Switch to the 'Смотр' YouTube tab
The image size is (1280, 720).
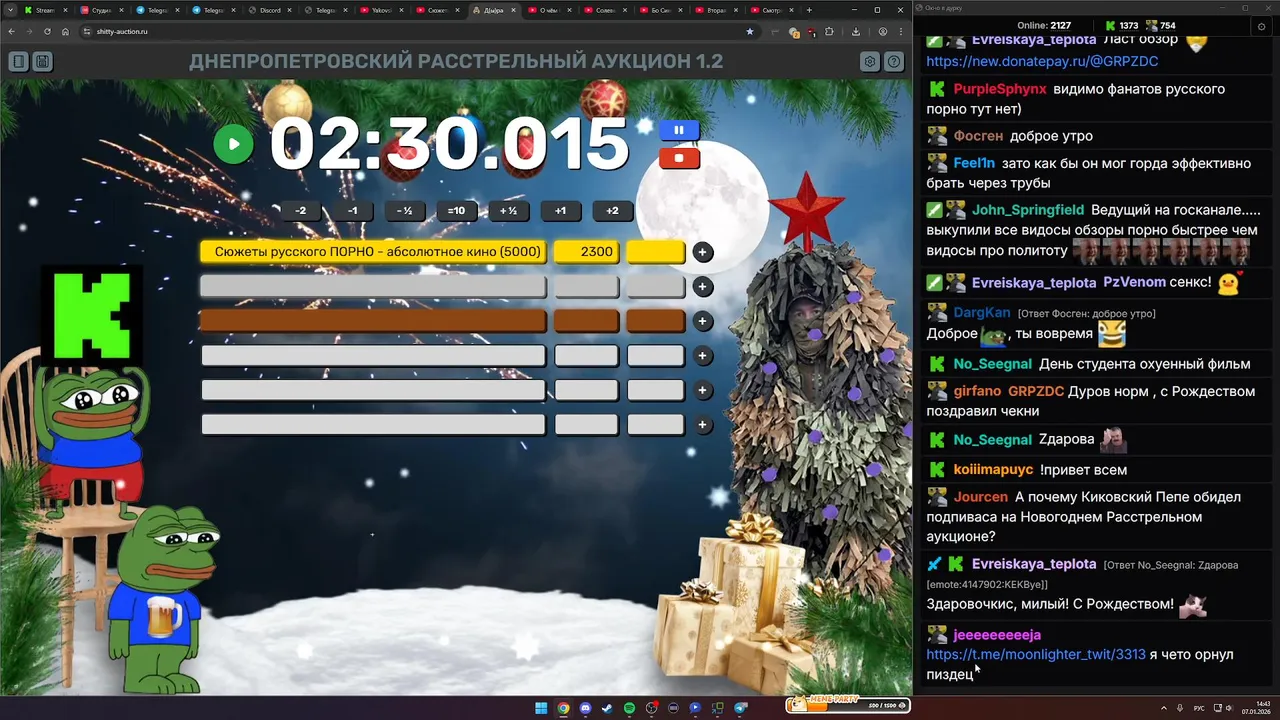point(772,10)
